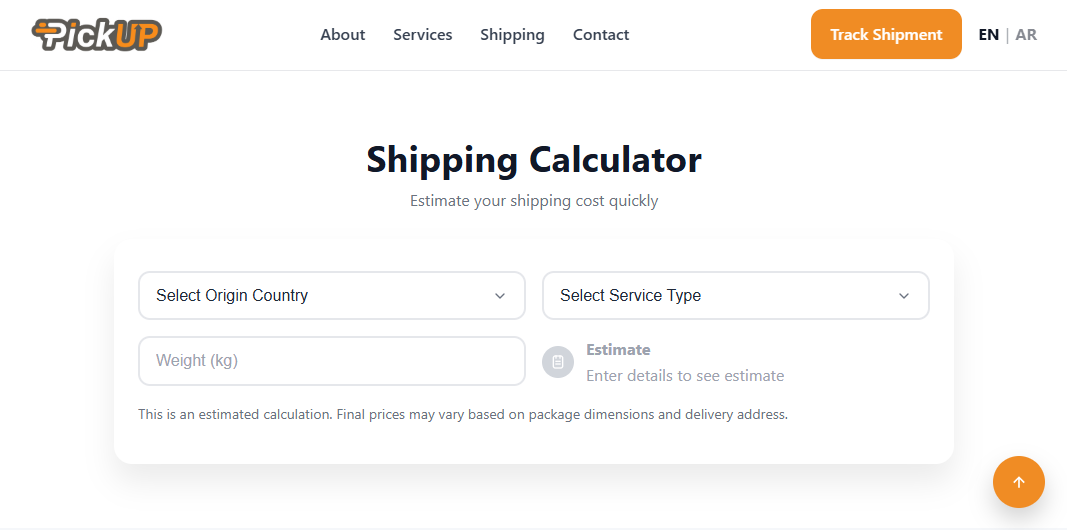Select the Shipping nav item
Viewport: 1067px width, 530px height.
[x=512, y=35]
